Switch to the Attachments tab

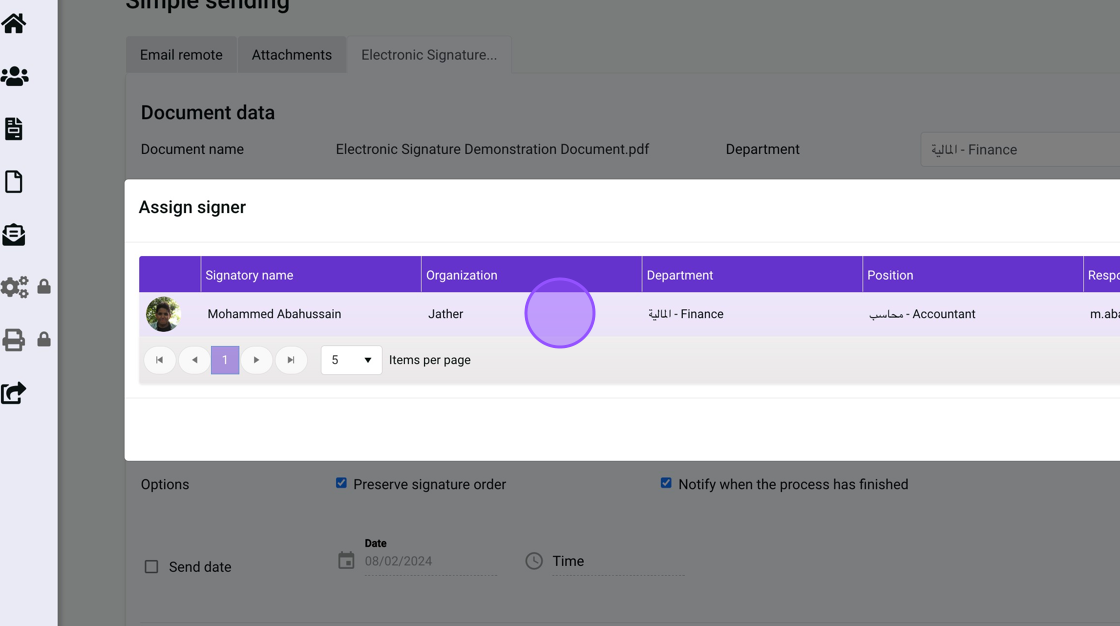[291, 55]
